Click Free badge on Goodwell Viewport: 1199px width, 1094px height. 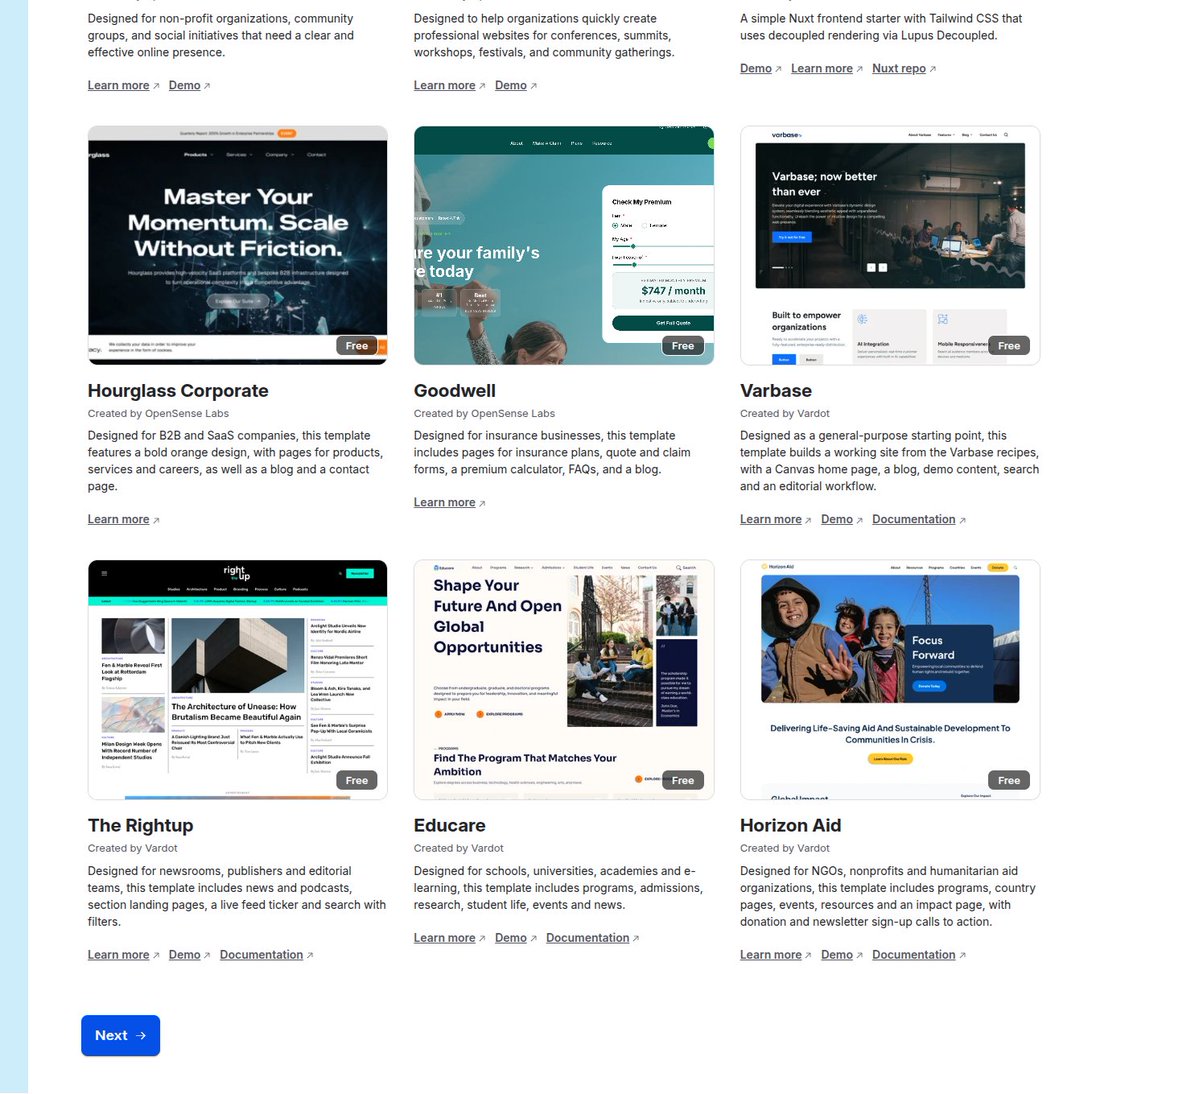(683, 346)
